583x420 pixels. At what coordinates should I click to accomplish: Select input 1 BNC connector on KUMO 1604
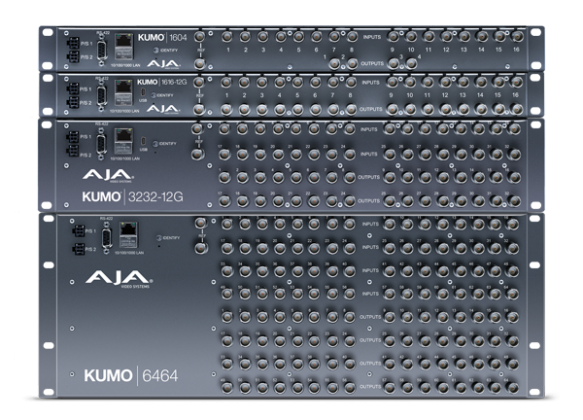click(227, 37)
